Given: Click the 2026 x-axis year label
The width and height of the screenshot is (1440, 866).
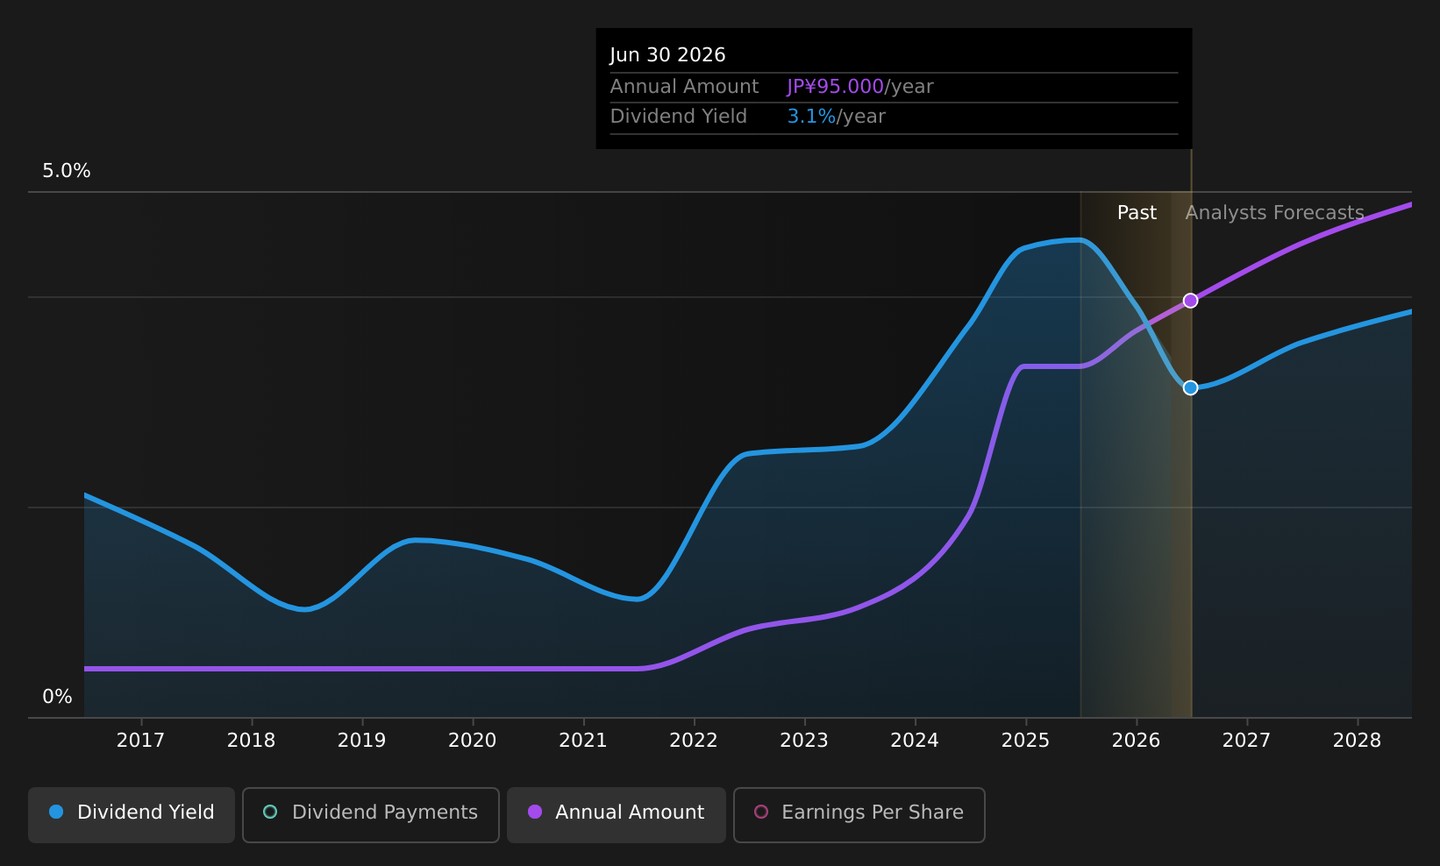Looking at the screenshot, I should [x=1136, y=740].
